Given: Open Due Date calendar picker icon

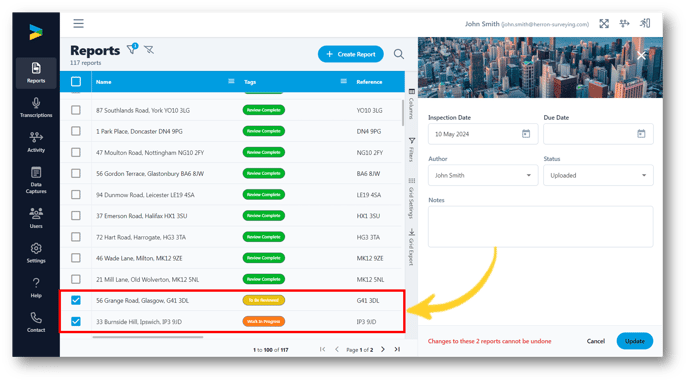Looking at the screenshot, I should [x=641, y=134].
